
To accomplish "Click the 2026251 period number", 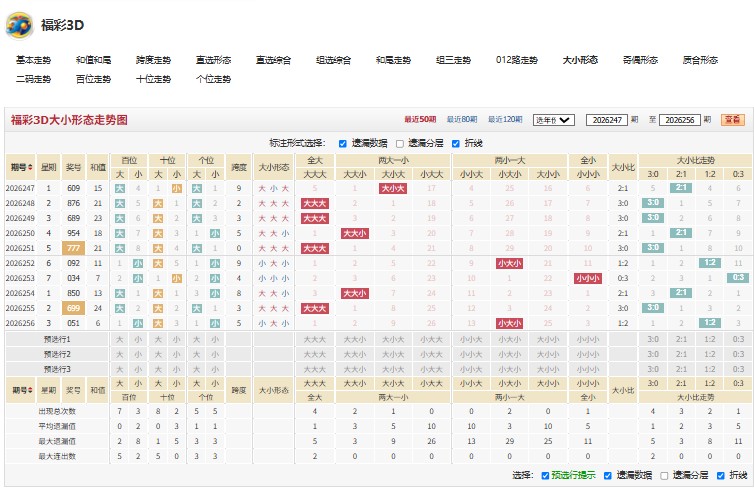I will (x=20, y=248).
